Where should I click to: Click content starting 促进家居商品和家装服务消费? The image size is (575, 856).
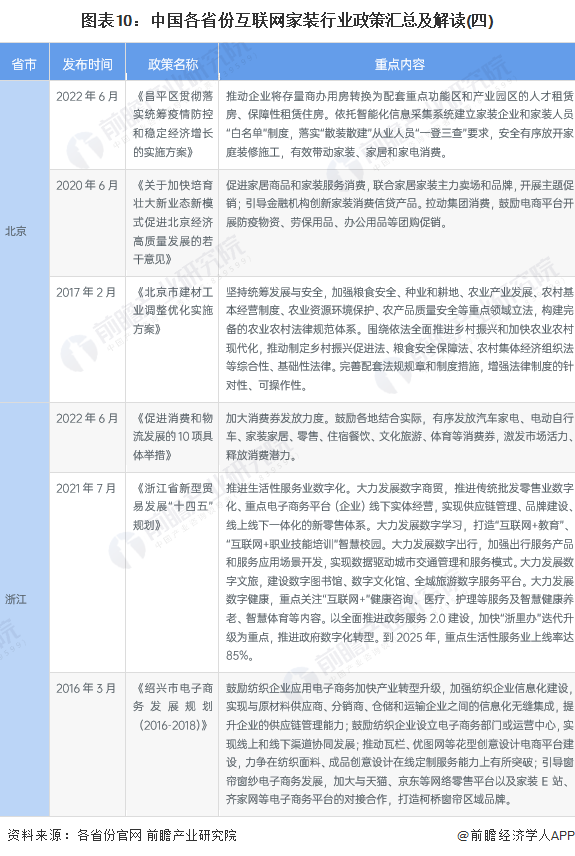click(400, 204)
